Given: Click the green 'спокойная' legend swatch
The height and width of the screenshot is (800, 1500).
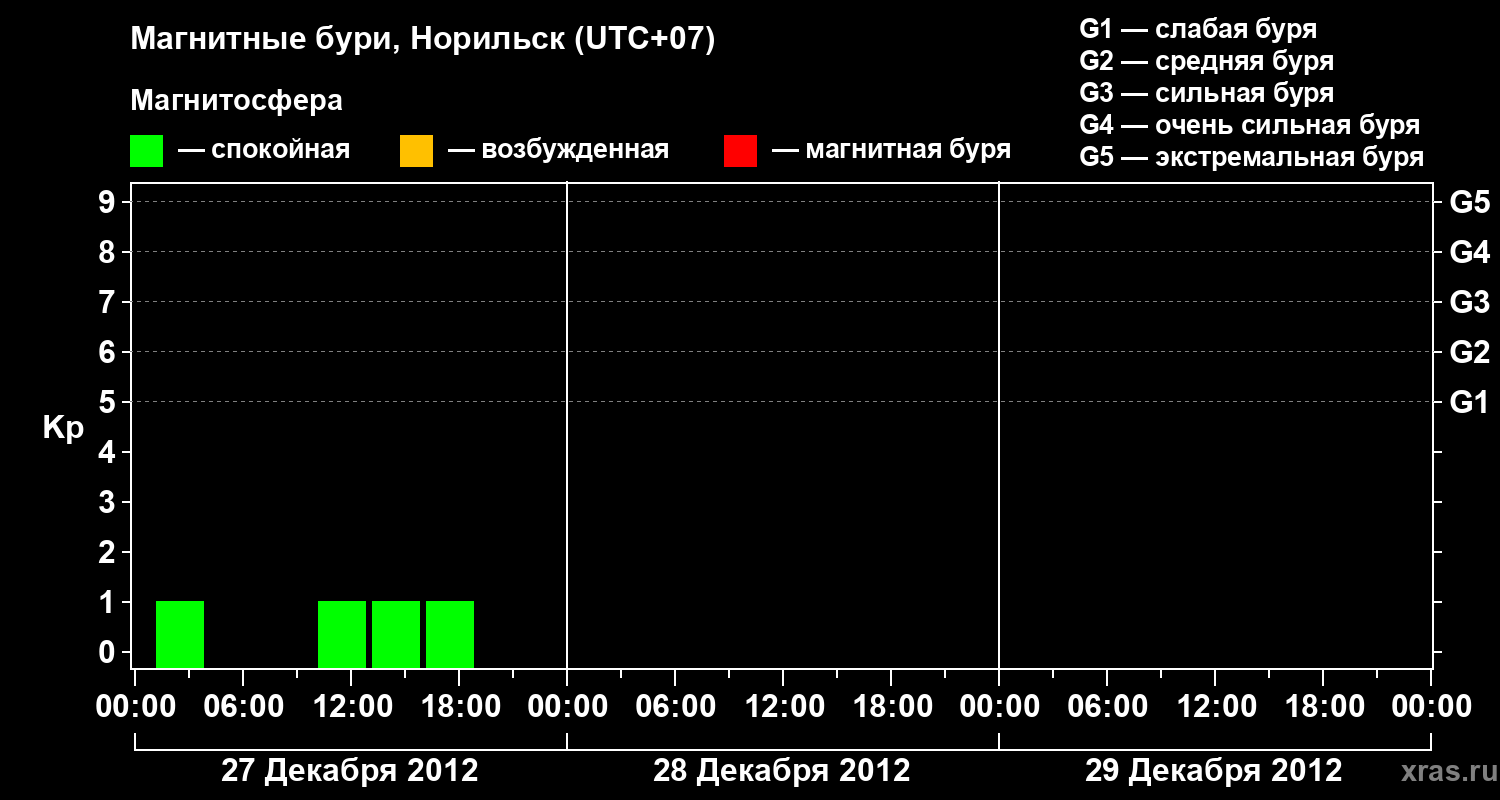Looking at the screenshot, I should click(146, 150).
